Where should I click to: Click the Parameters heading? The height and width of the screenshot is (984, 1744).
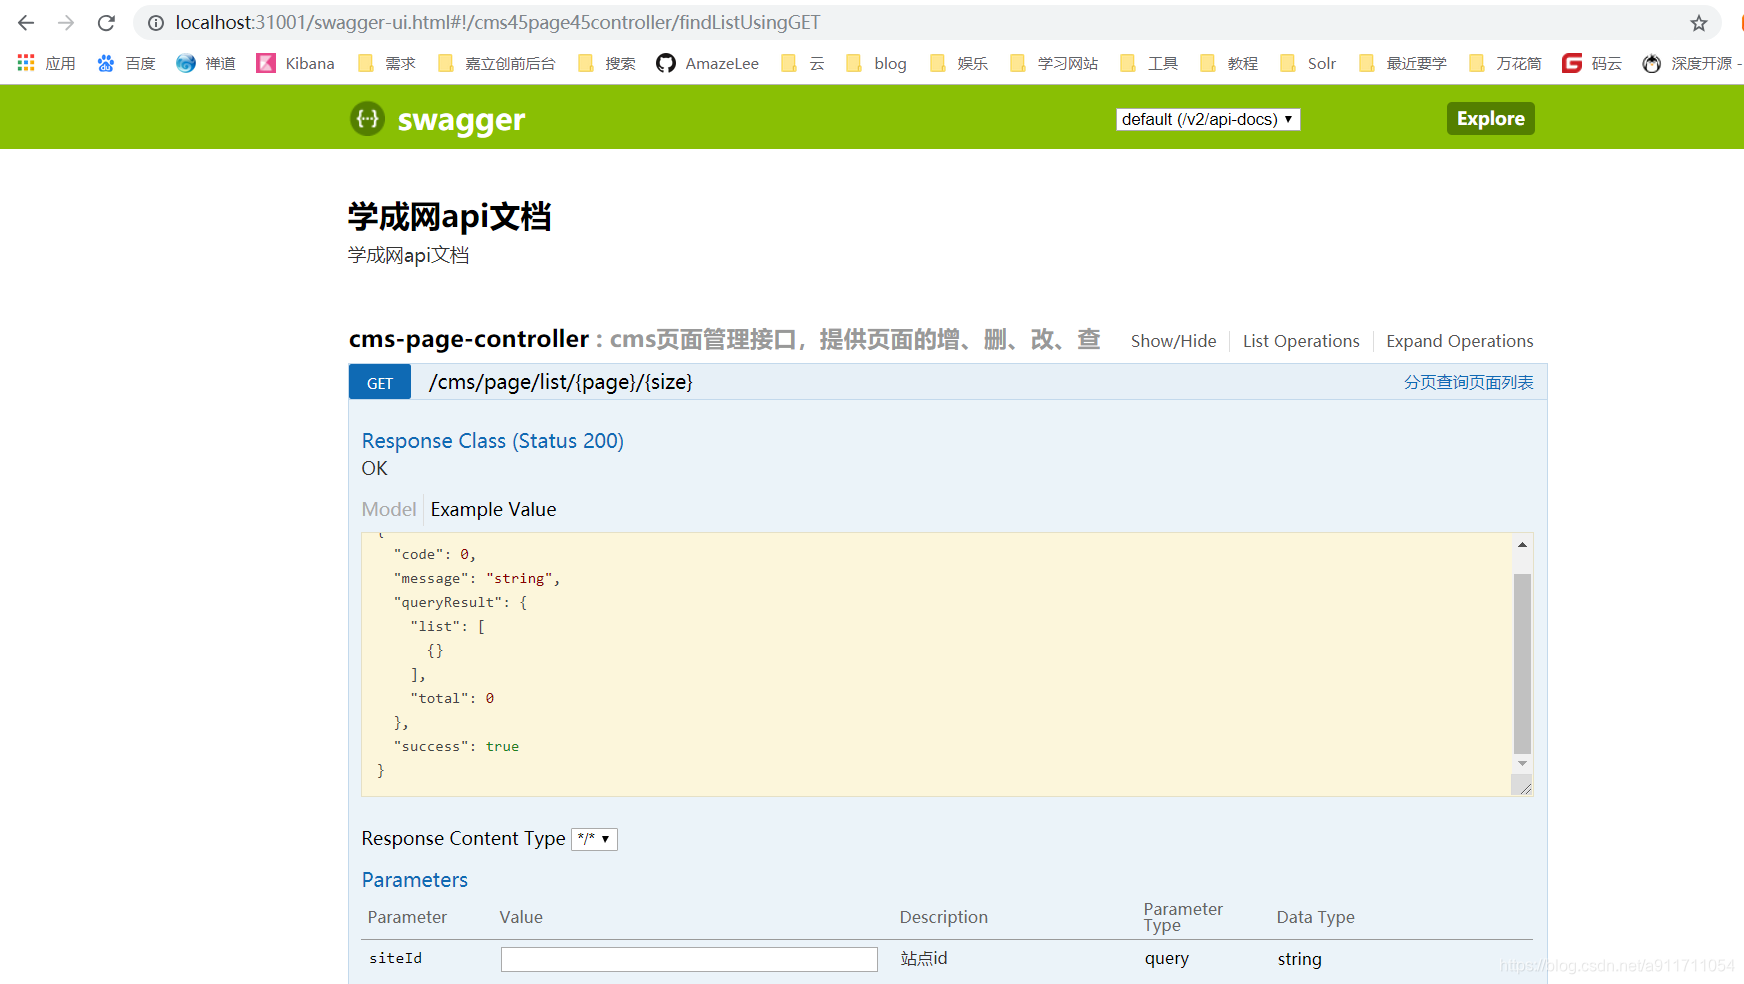coord(414,880)
